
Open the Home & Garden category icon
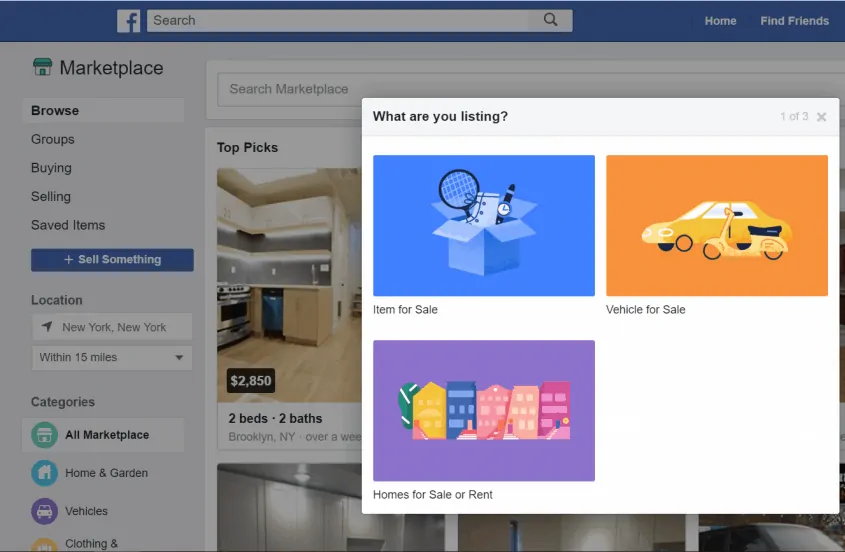tap(44, 473)
